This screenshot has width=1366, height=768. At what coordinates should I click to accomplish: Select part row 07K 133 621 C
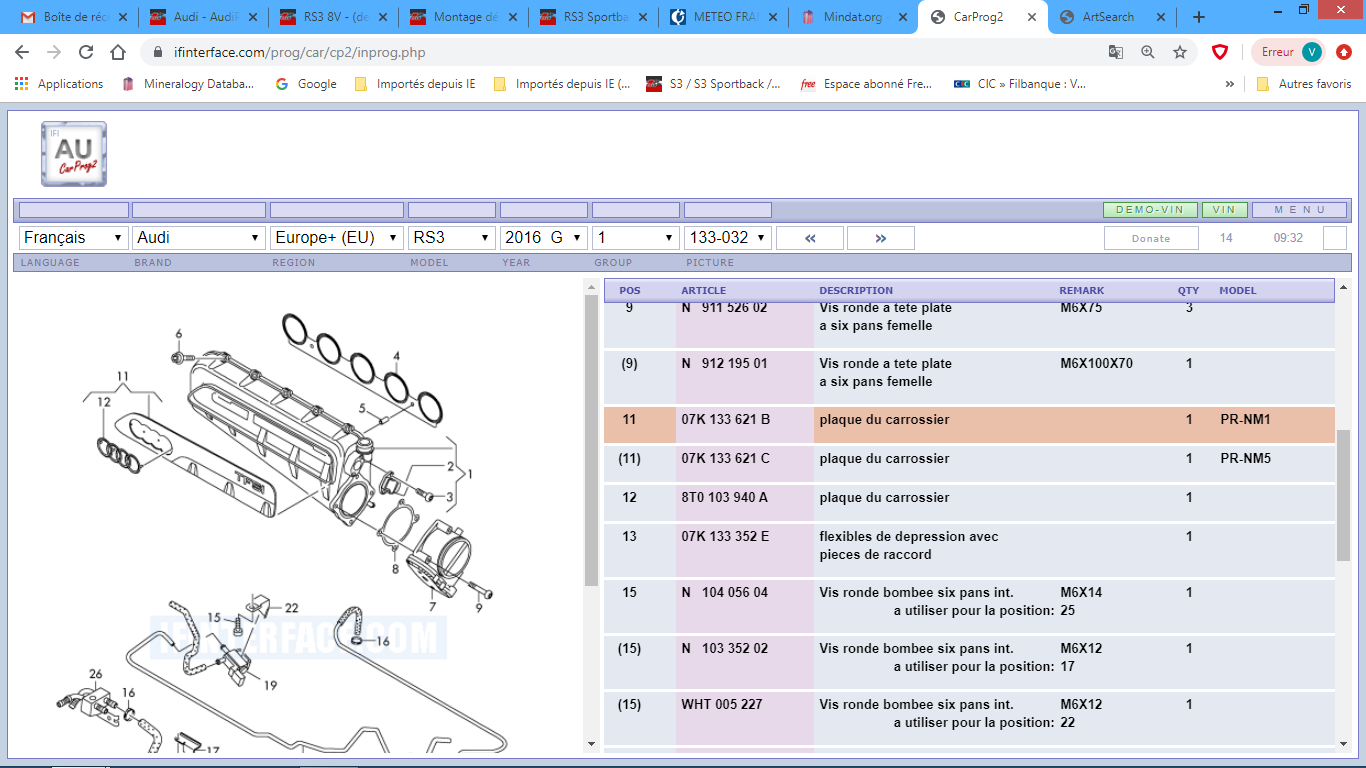point(725,459)
